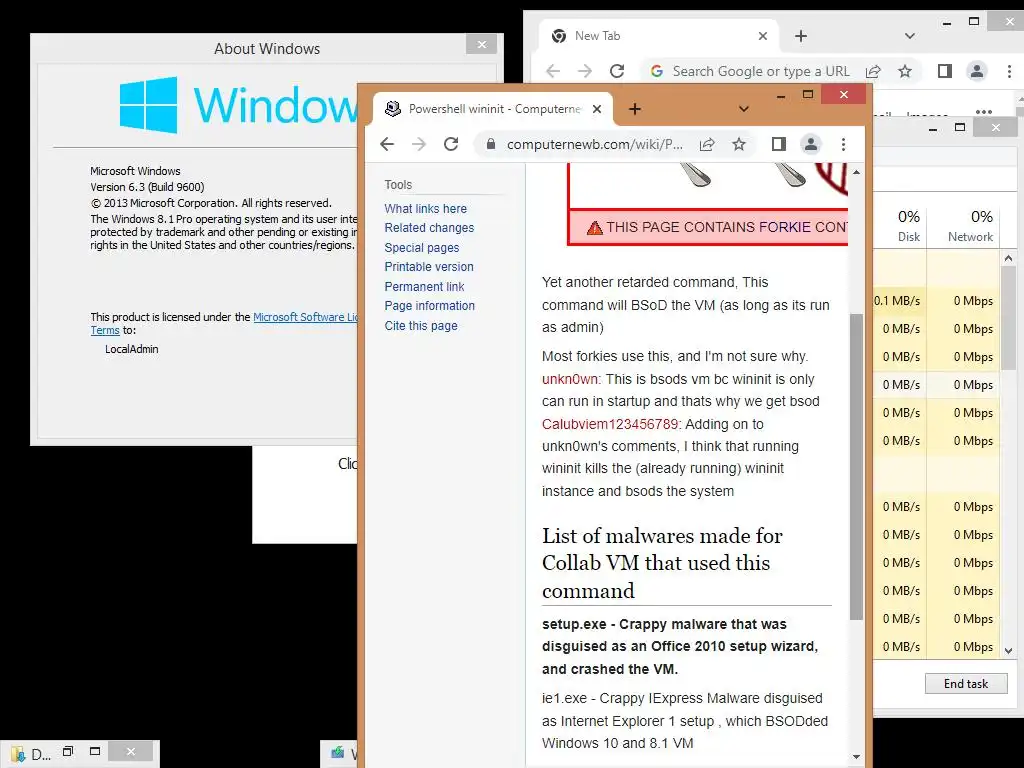Open Printable version link
This screenshot has height=768, width=1024.
click(x=429, y=266)
